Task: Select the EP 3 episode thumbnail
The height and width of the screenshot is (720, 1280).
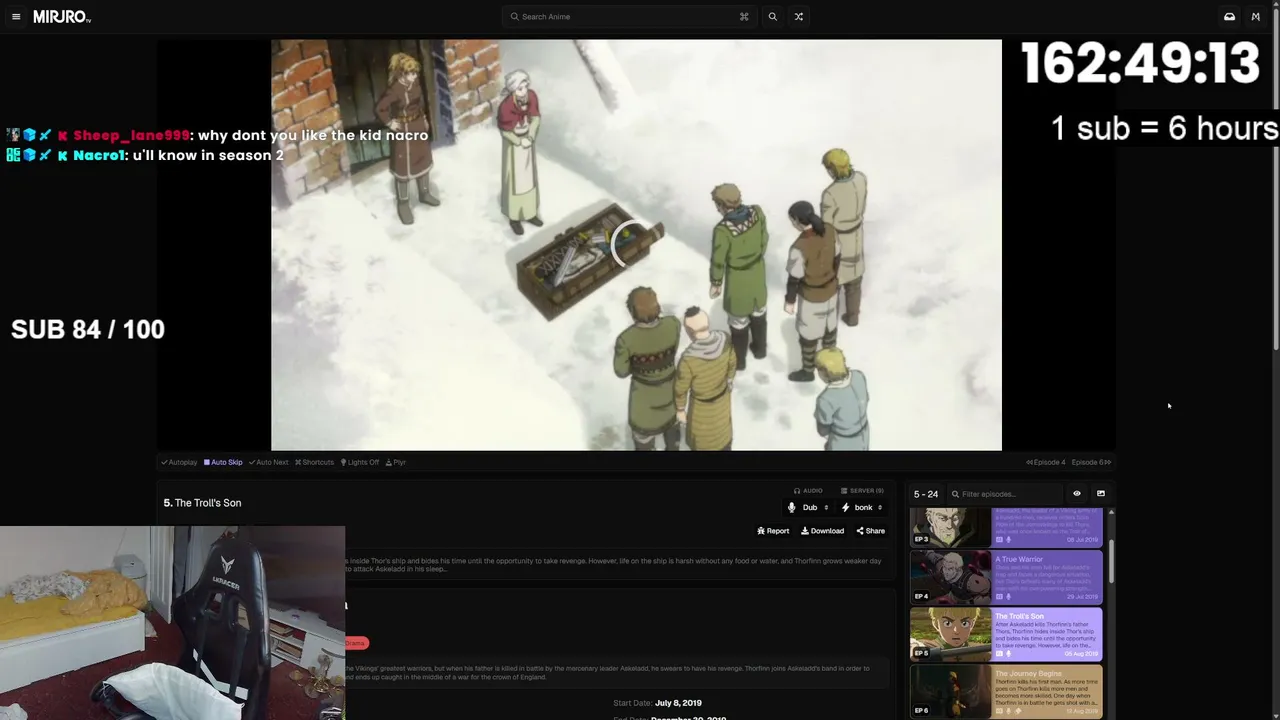Action: (950, 527)
